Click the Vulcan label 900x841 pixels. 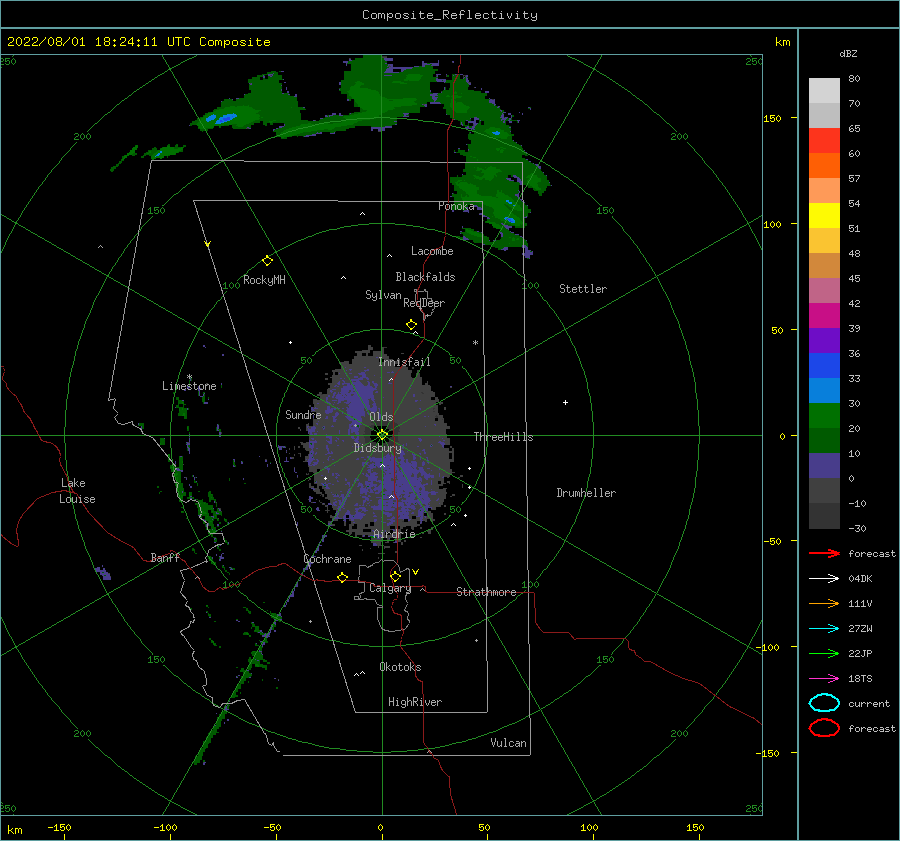click(509, 743)
